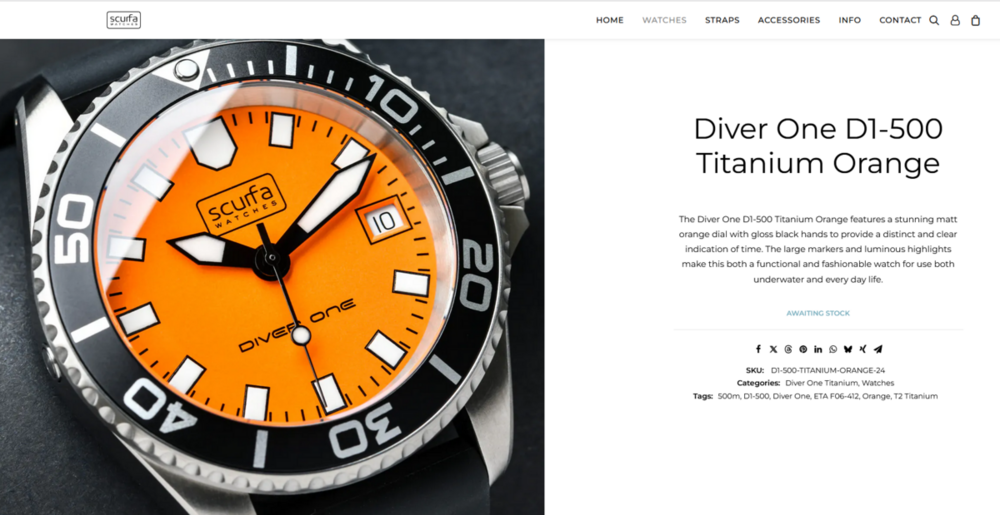Open the ACCESSORIES menu item
The image size is (1000, 515).
pos(789,20)
